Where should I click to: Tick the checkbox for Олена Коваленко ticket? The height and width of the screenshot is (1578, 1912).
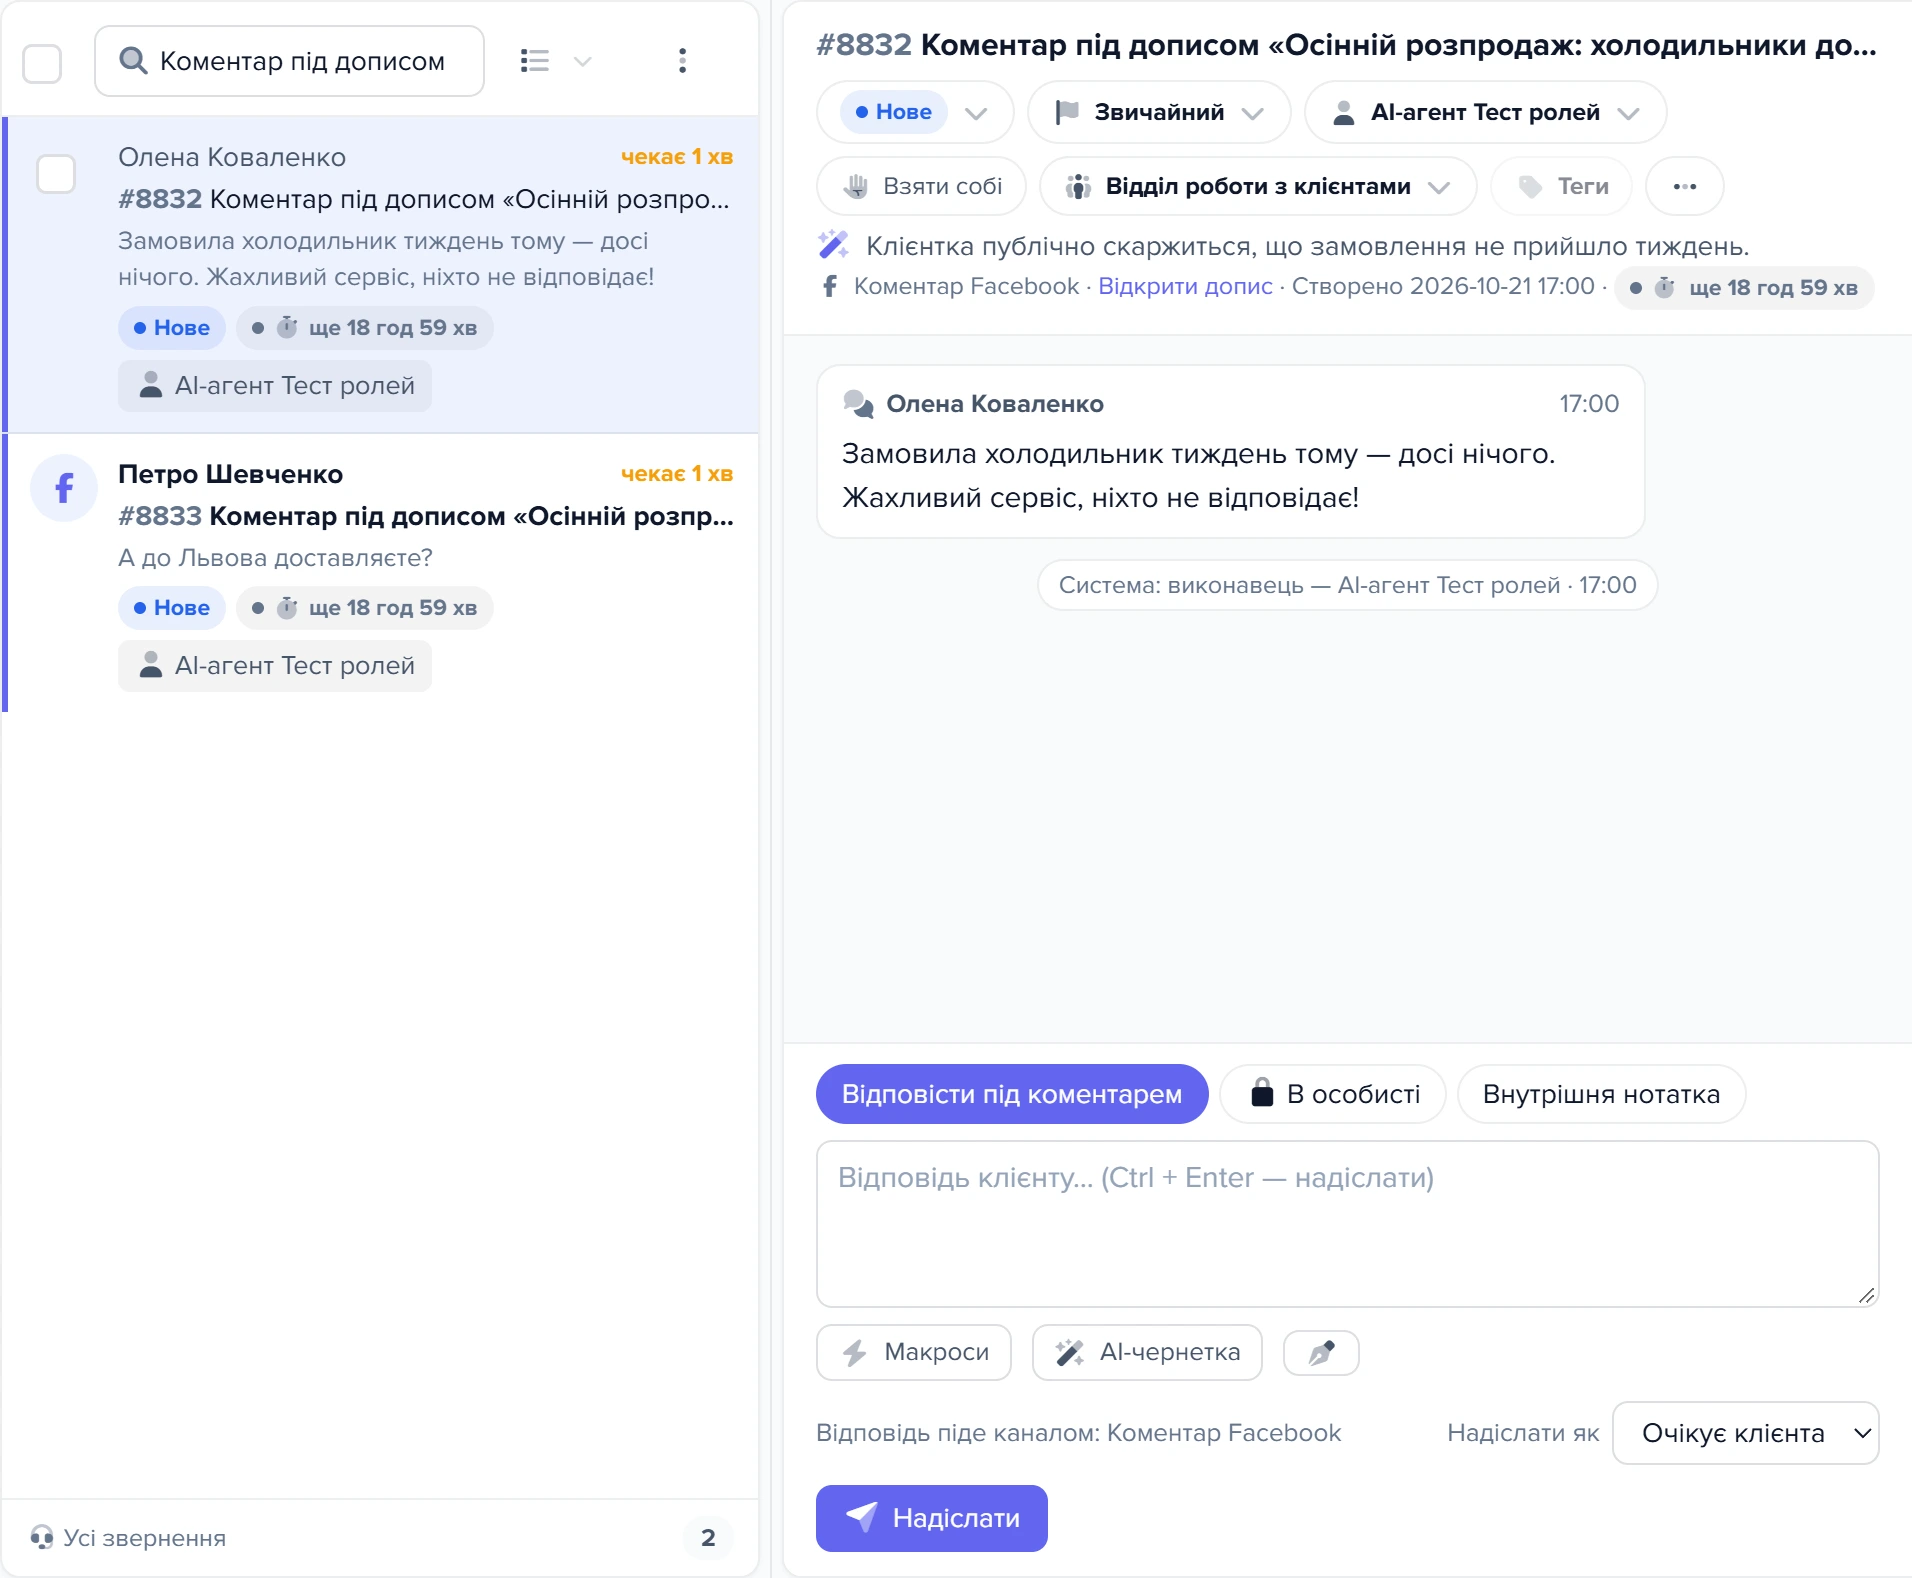point(56,173)
